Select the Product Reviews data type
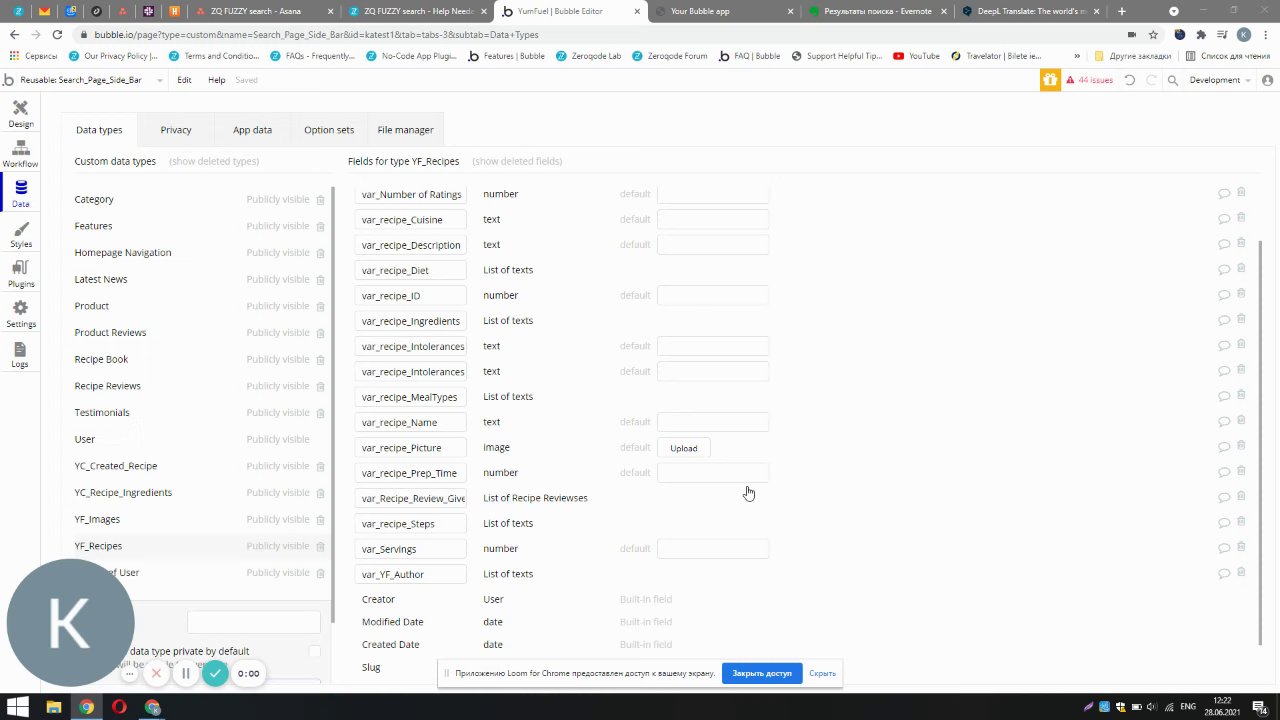The image size is (1280, 720). (110, 333)
